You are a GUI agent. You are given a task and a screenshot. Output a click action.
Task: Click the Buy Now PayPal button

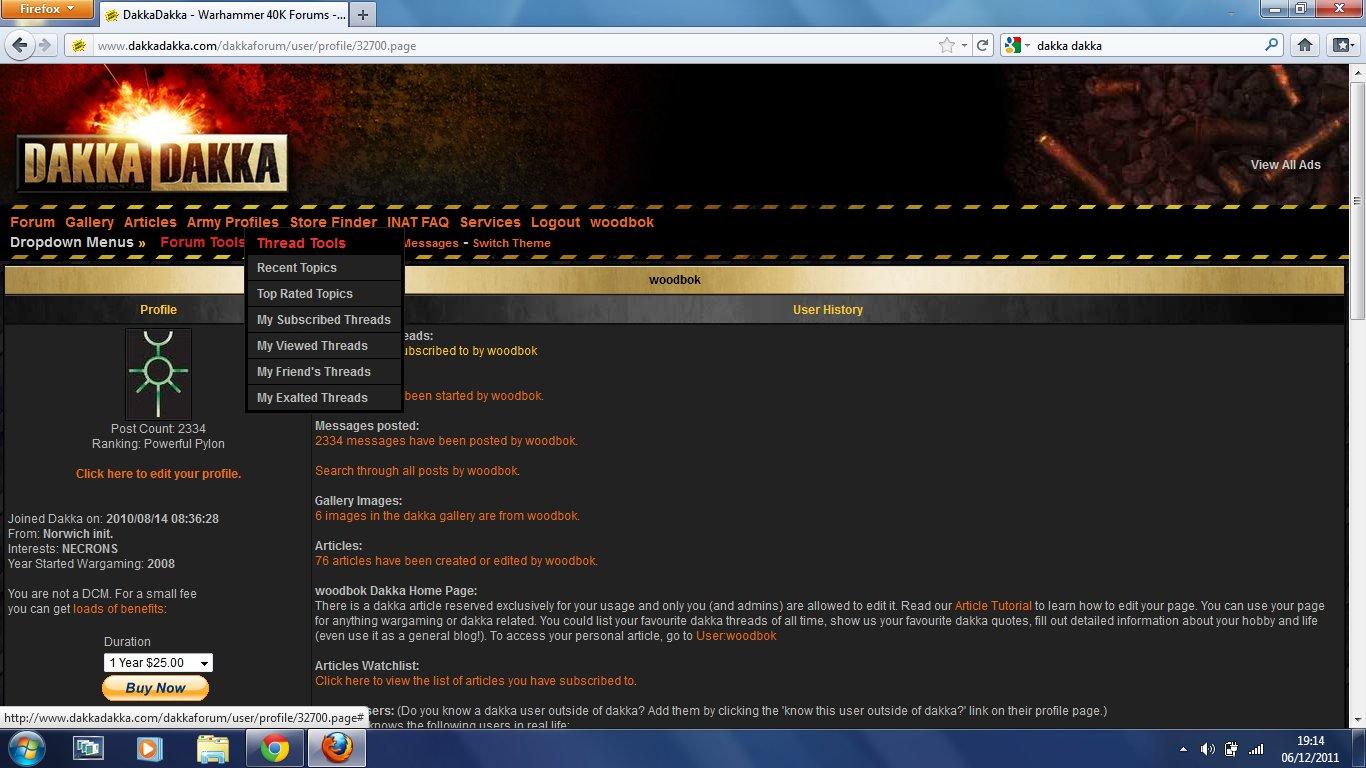[155, 688]
